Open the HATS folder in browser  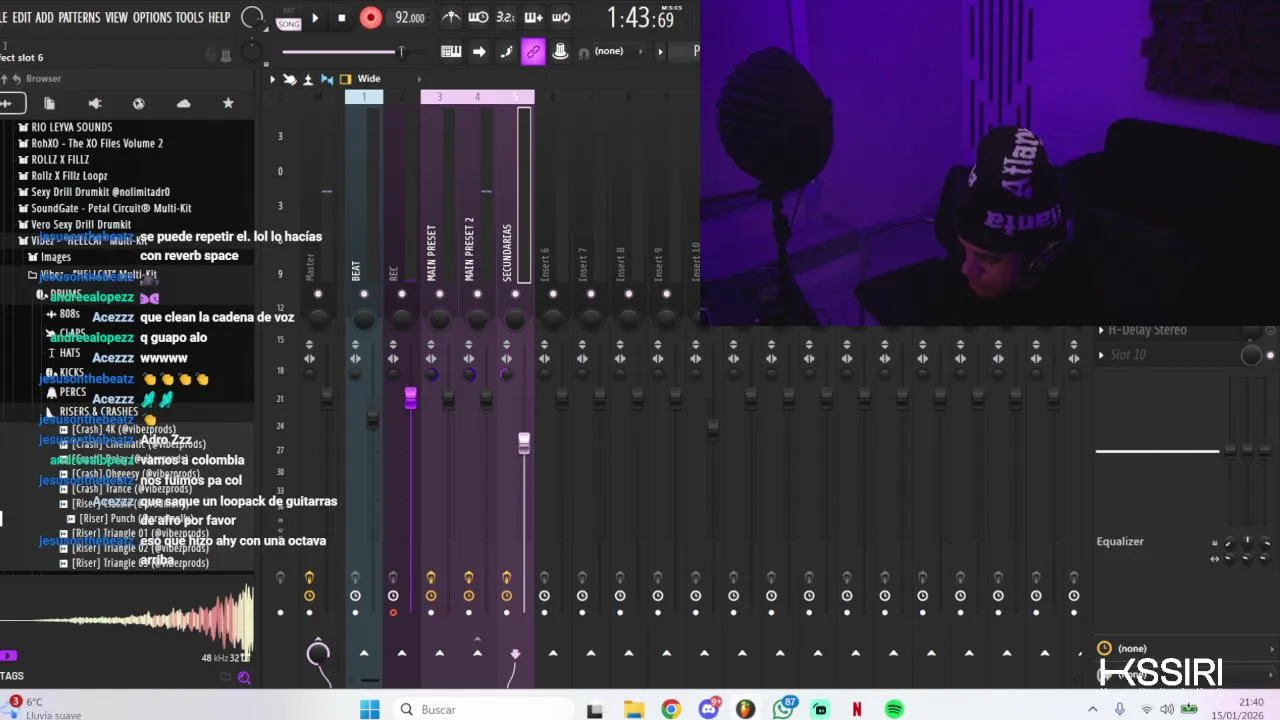(x=63, y=353)
